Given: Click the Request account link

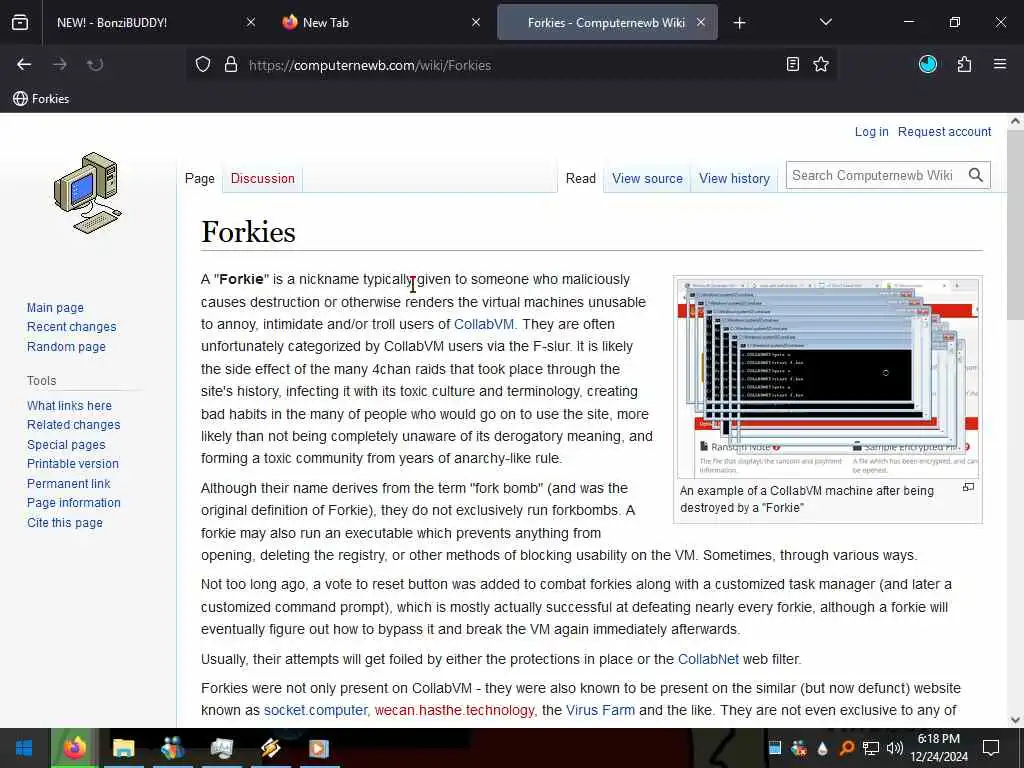Looking at the screenshot, I should tap(944, 132).
